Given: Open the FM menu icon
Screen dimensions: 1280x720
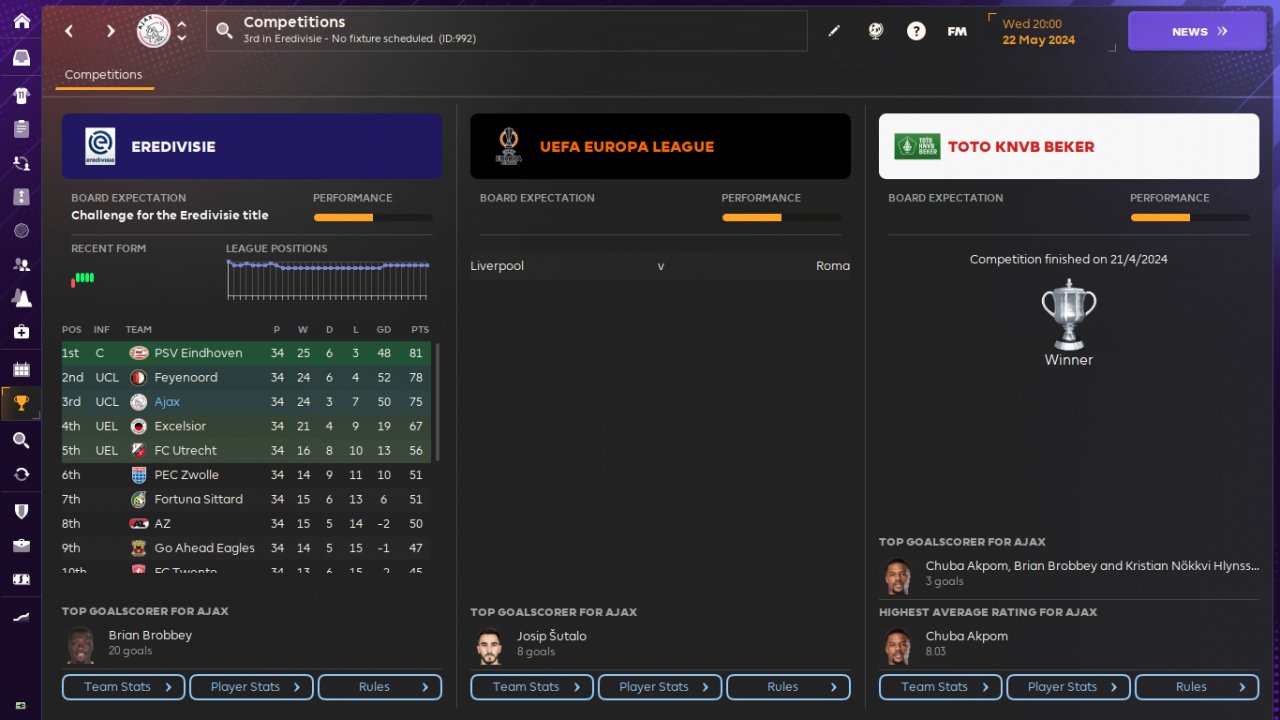Looking at the screenshot, I should tap(957, 31).
